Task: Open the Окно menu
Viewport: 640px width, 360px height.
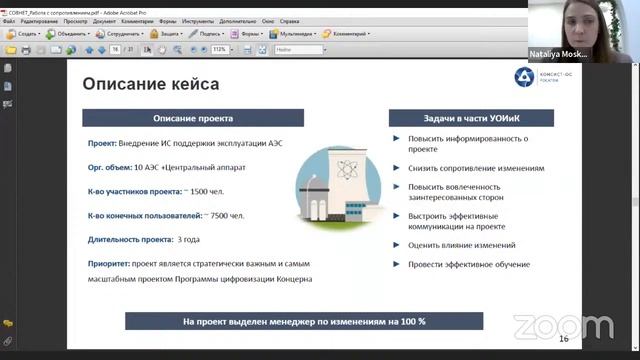Action: pyautogui.click(x=268, y=21)
